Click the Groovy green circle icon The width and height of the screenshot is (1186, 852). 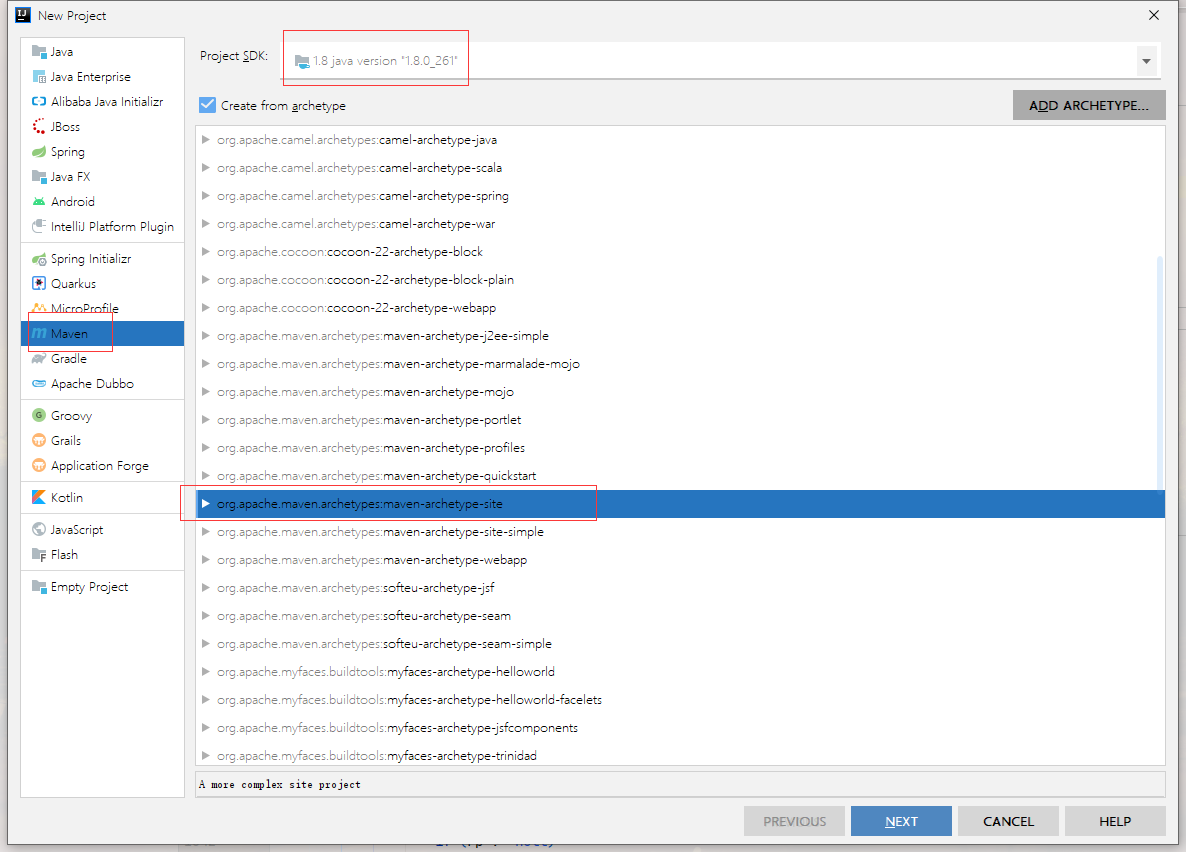39,415
